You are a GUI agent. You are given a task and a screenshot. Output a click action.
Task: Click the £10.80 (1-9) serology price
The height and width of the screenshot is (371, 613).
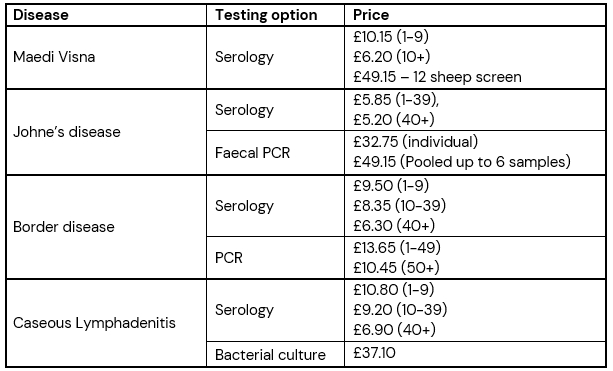coord(394,290)
